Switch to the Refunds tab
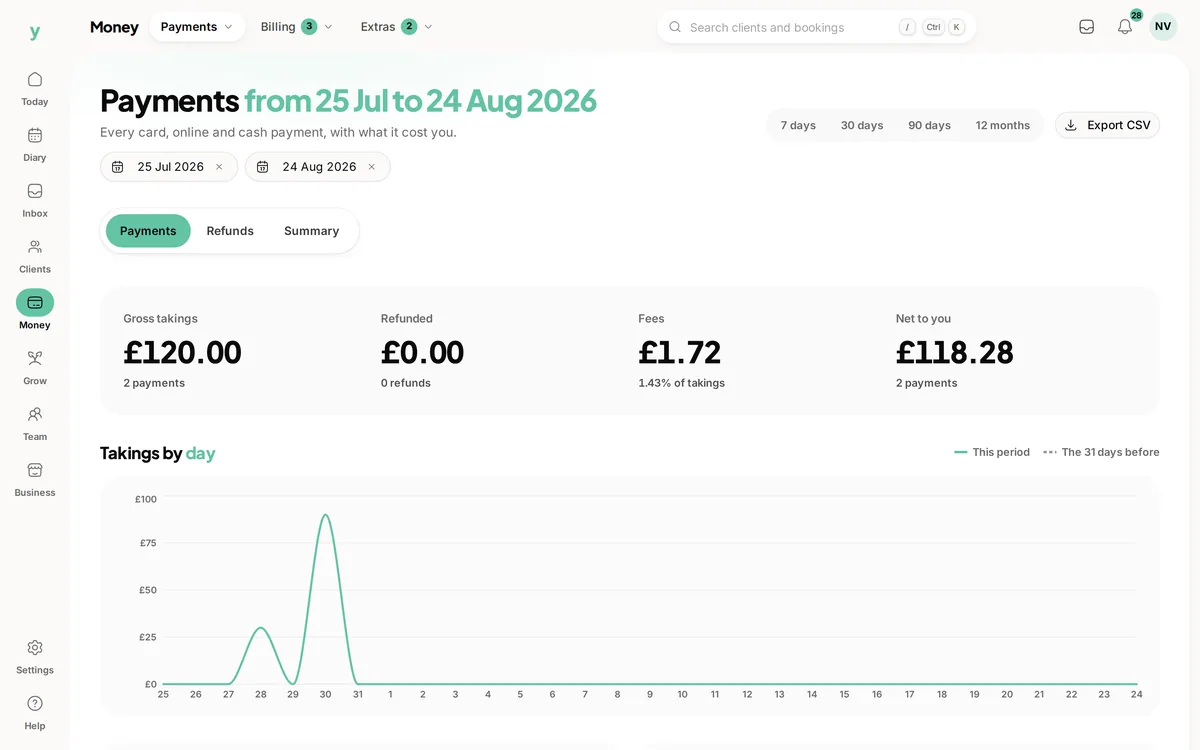The image size is (1200, 750). tap(230, 231)
